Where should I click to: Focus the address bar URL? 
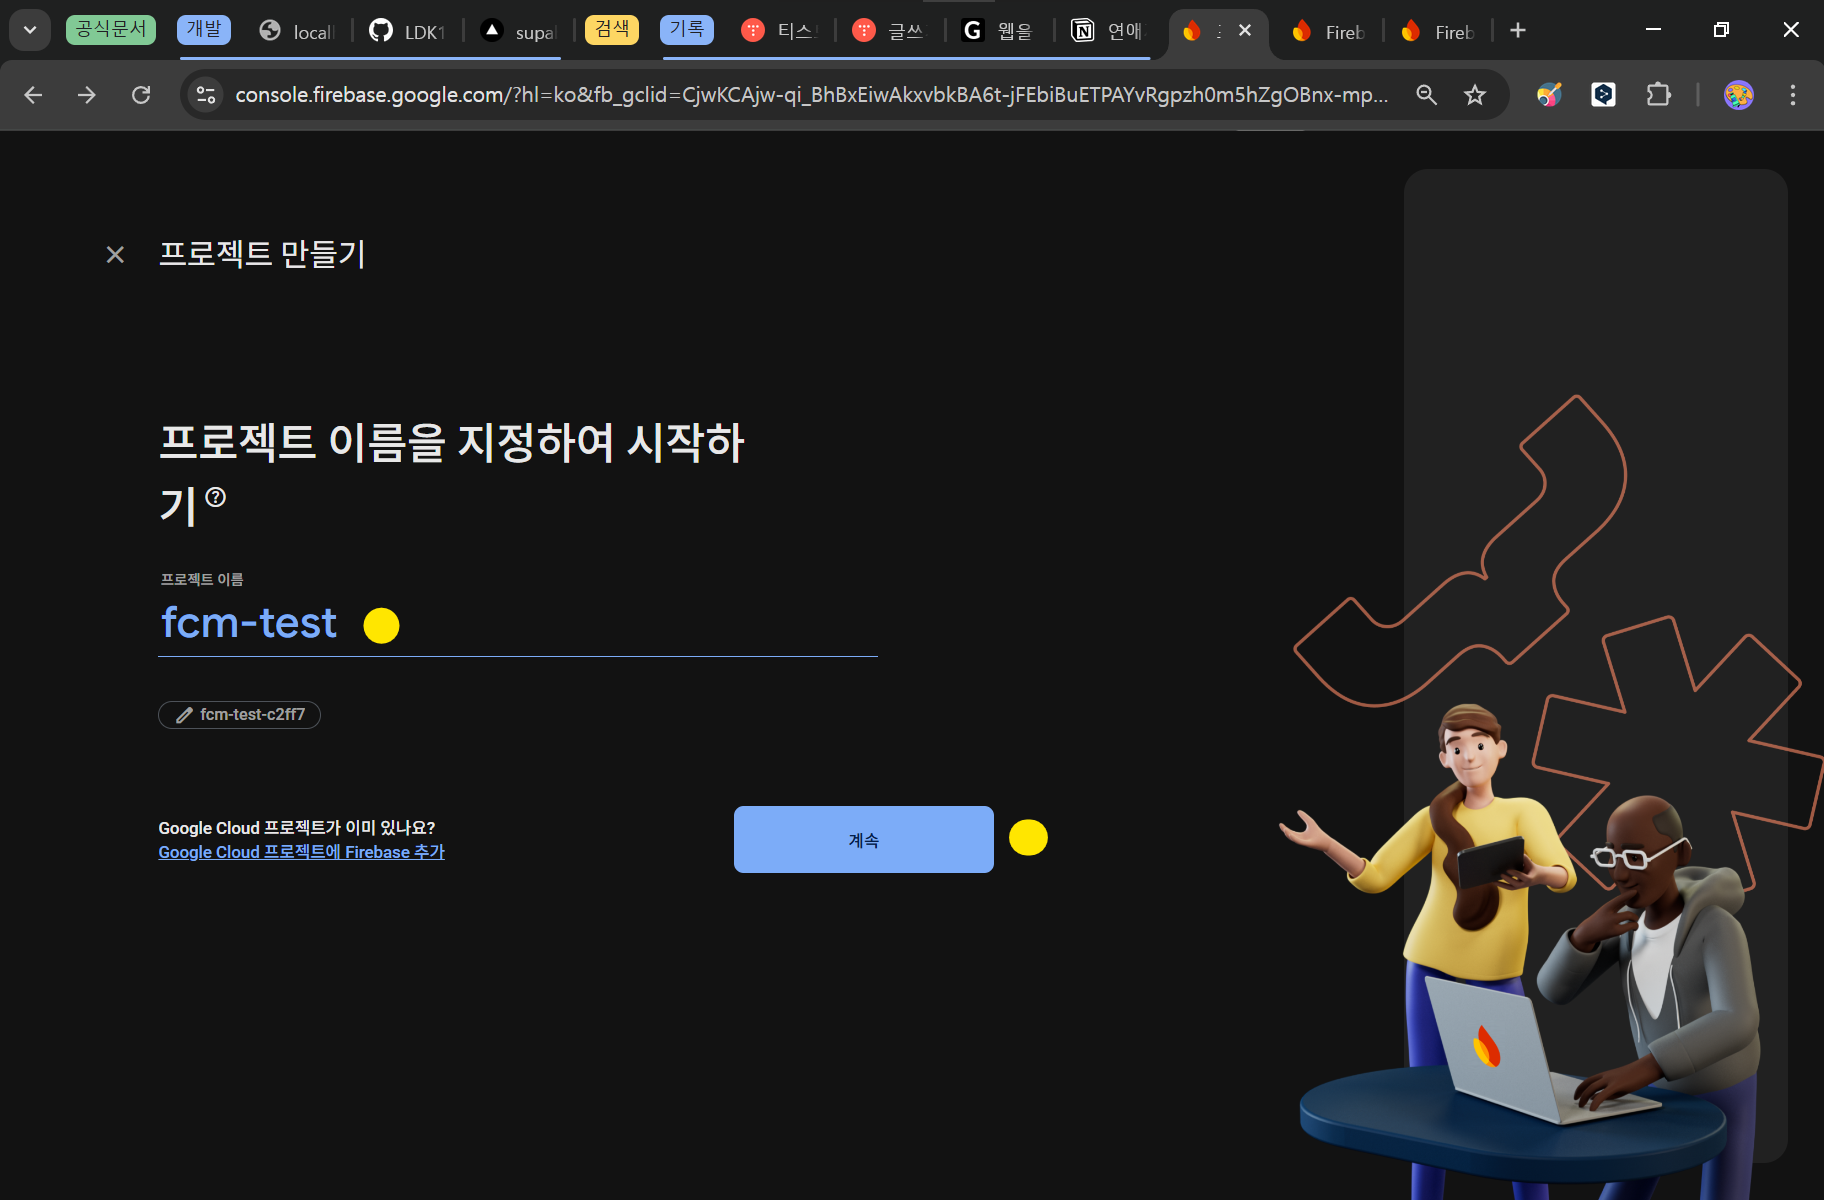811,95
